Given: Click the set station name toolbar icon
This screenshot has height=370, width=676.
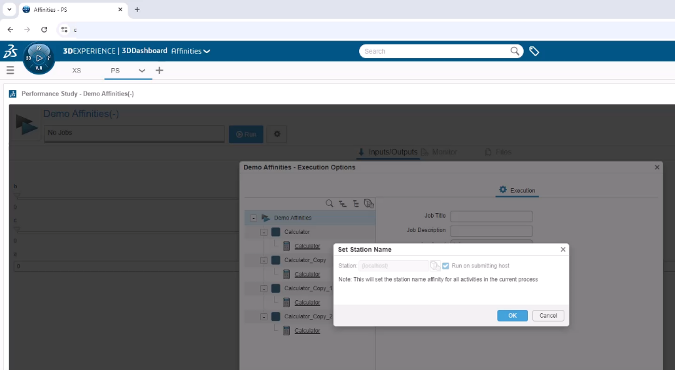Looking at the screenshot, I should point(369,204).
